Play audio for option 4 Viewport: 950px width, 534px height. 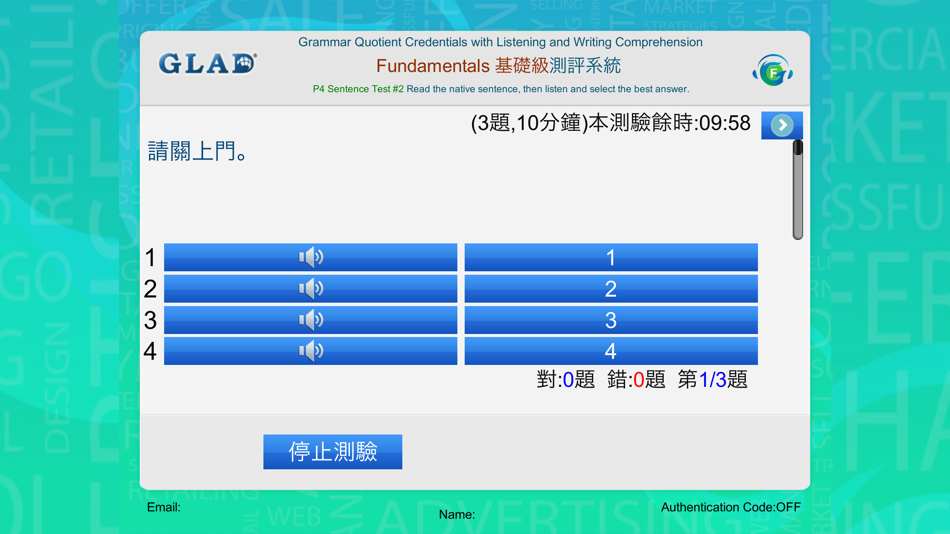(310, 351)
